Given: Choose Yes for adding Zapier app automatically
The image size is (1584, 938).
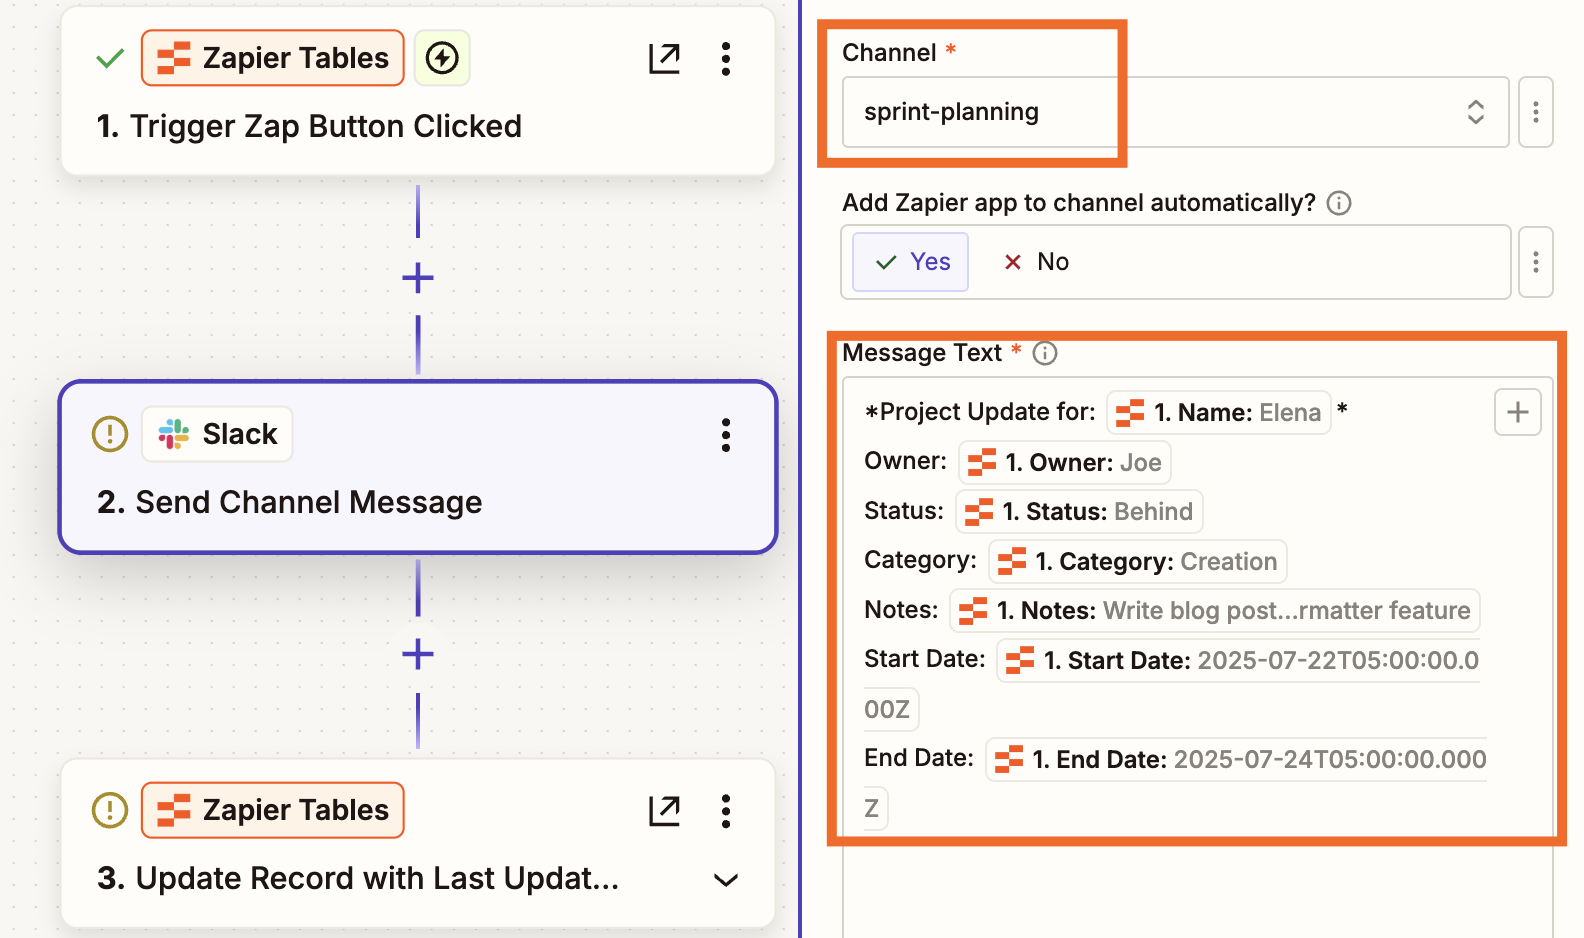Looking at the screenshot, I should click(911, 262).
